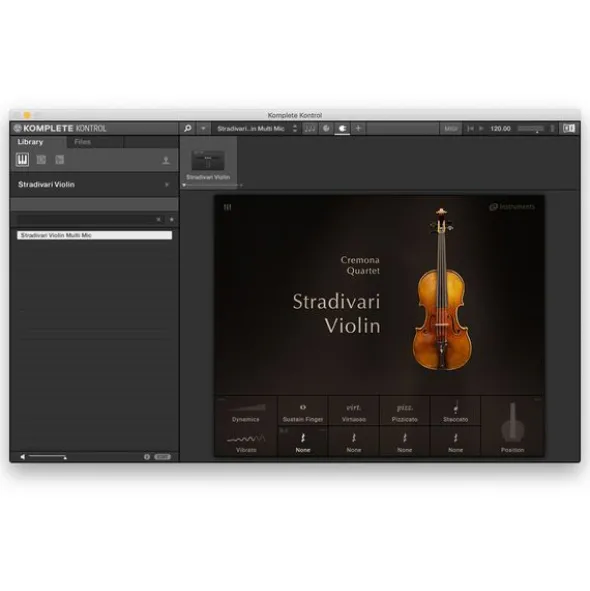590x591 pixels.
Task: Select the Pizzicato articulation
Action: pos(405,411)
